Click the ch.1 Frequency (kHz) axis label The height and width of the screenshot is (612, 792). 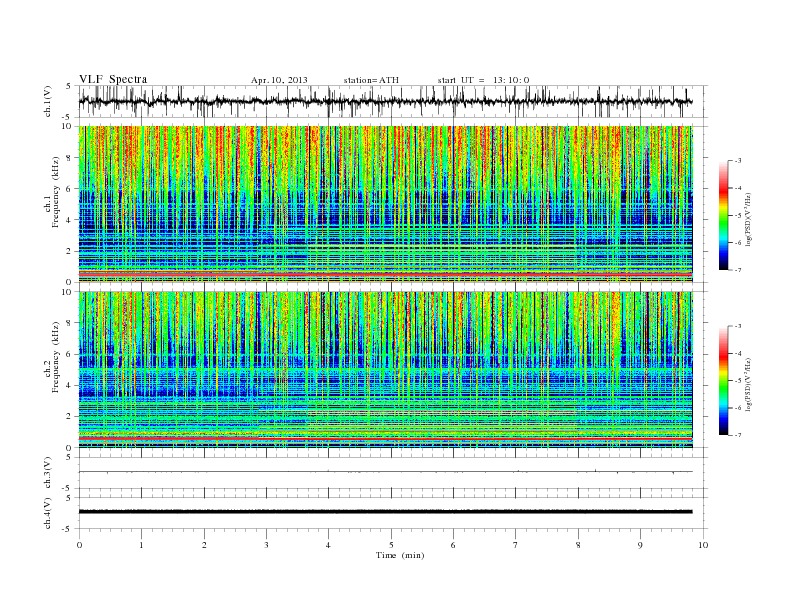[52, 192]
